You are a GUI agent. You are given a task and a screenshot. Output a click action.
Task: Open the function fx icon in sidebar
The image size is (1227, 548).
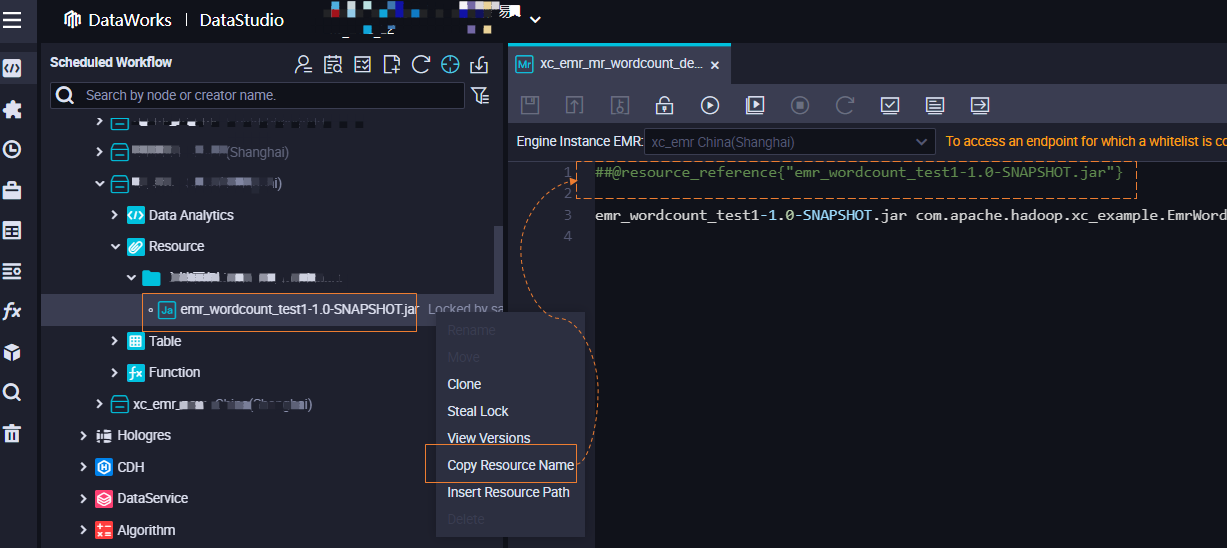point(12,312)
